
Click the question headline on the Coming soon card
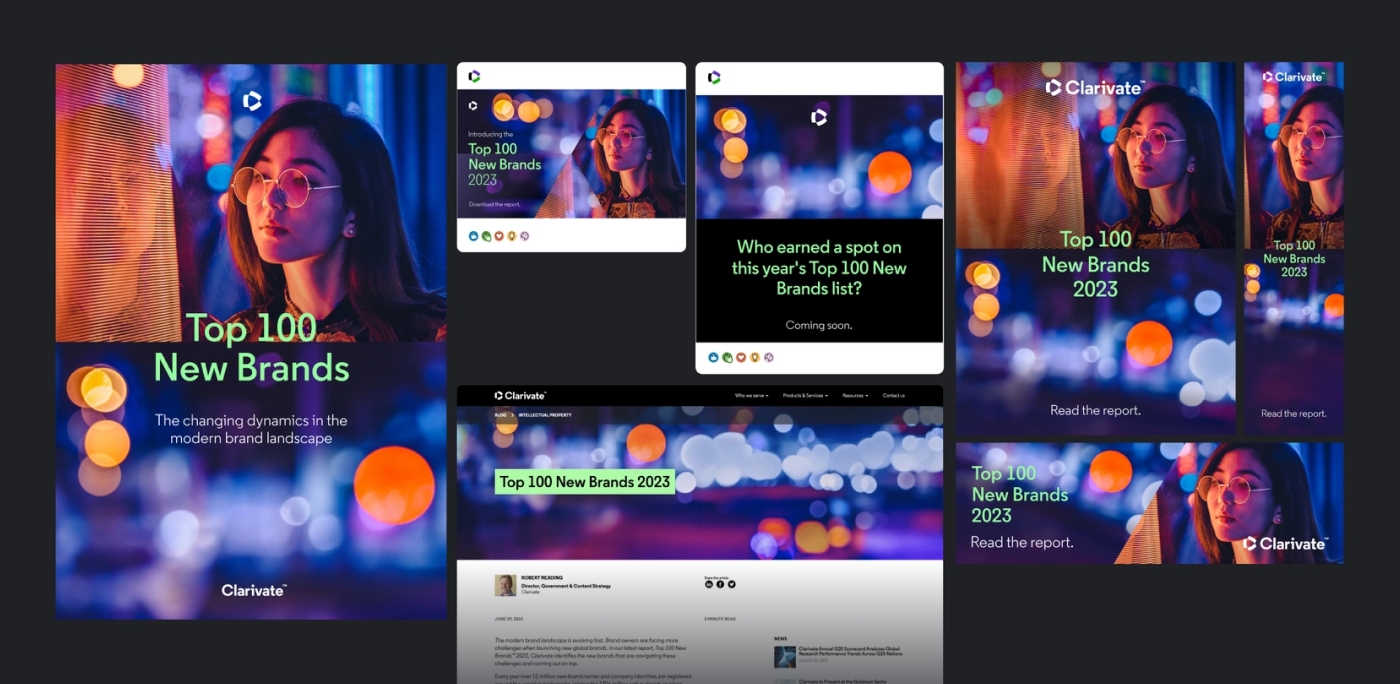pyautogui.click(x=819, y=267)
